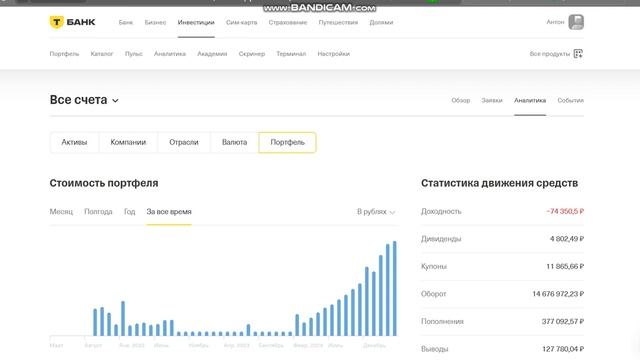Open the Академия link
Viewport: 640px width, 360px height.
(x=212, y=54)
